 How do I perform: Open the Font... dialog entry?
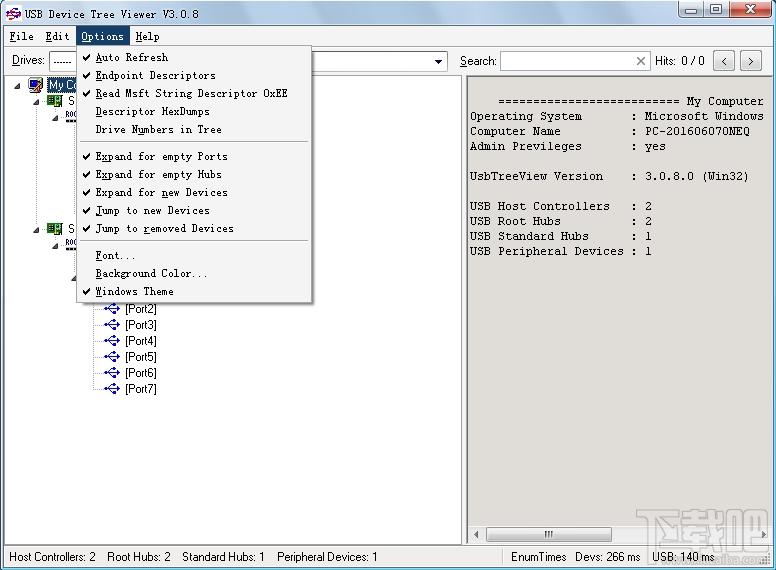[194, 255]
